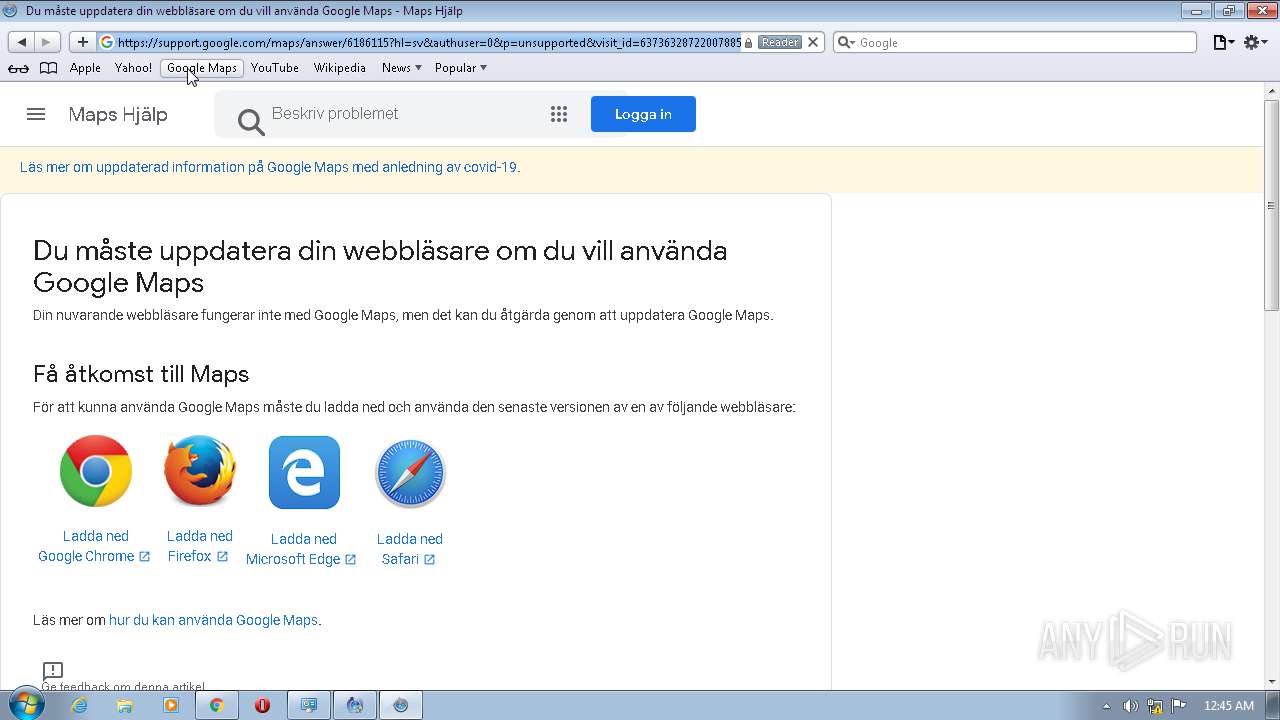This screenshot has width=1280, height=720.
Task: Click the Firefox logo
Action: [200, 471]
